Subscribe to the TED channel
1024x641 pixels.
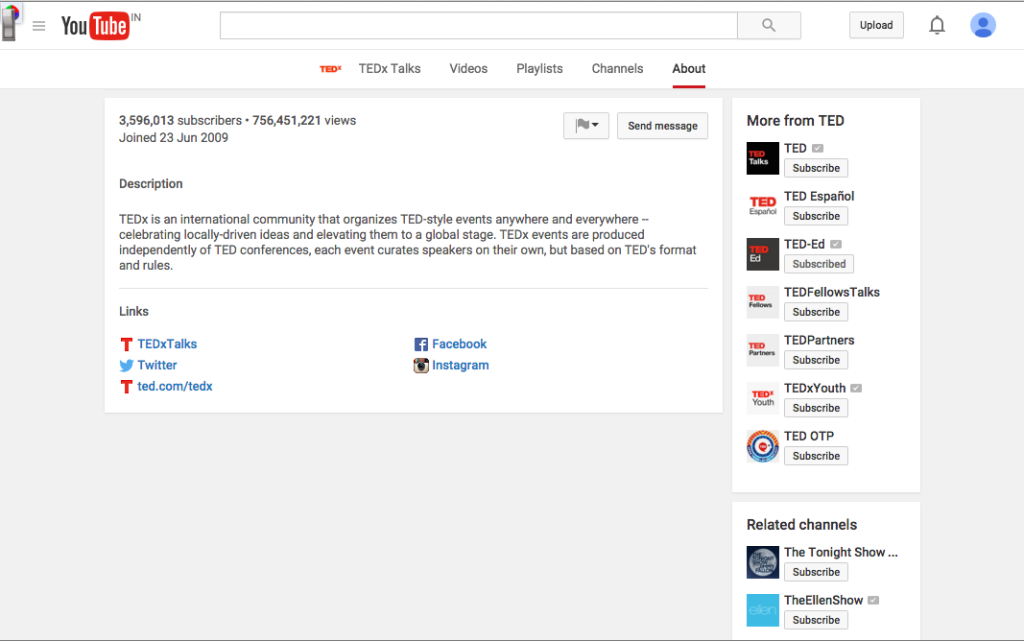click(x=816, y=168)
